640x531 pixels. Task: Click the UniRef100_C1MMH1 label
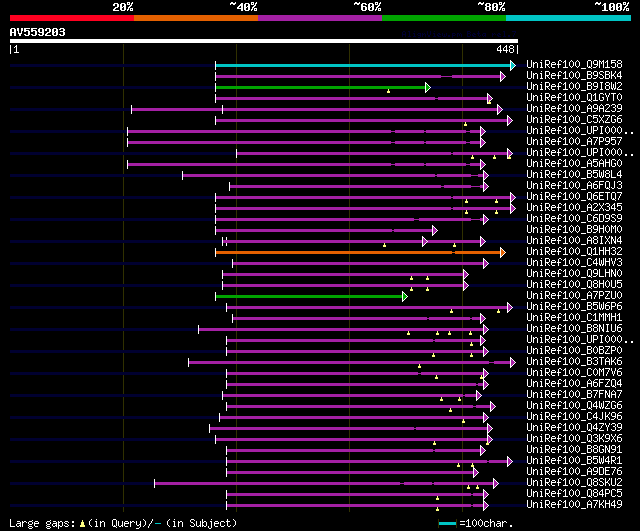[x=574, y=318]
